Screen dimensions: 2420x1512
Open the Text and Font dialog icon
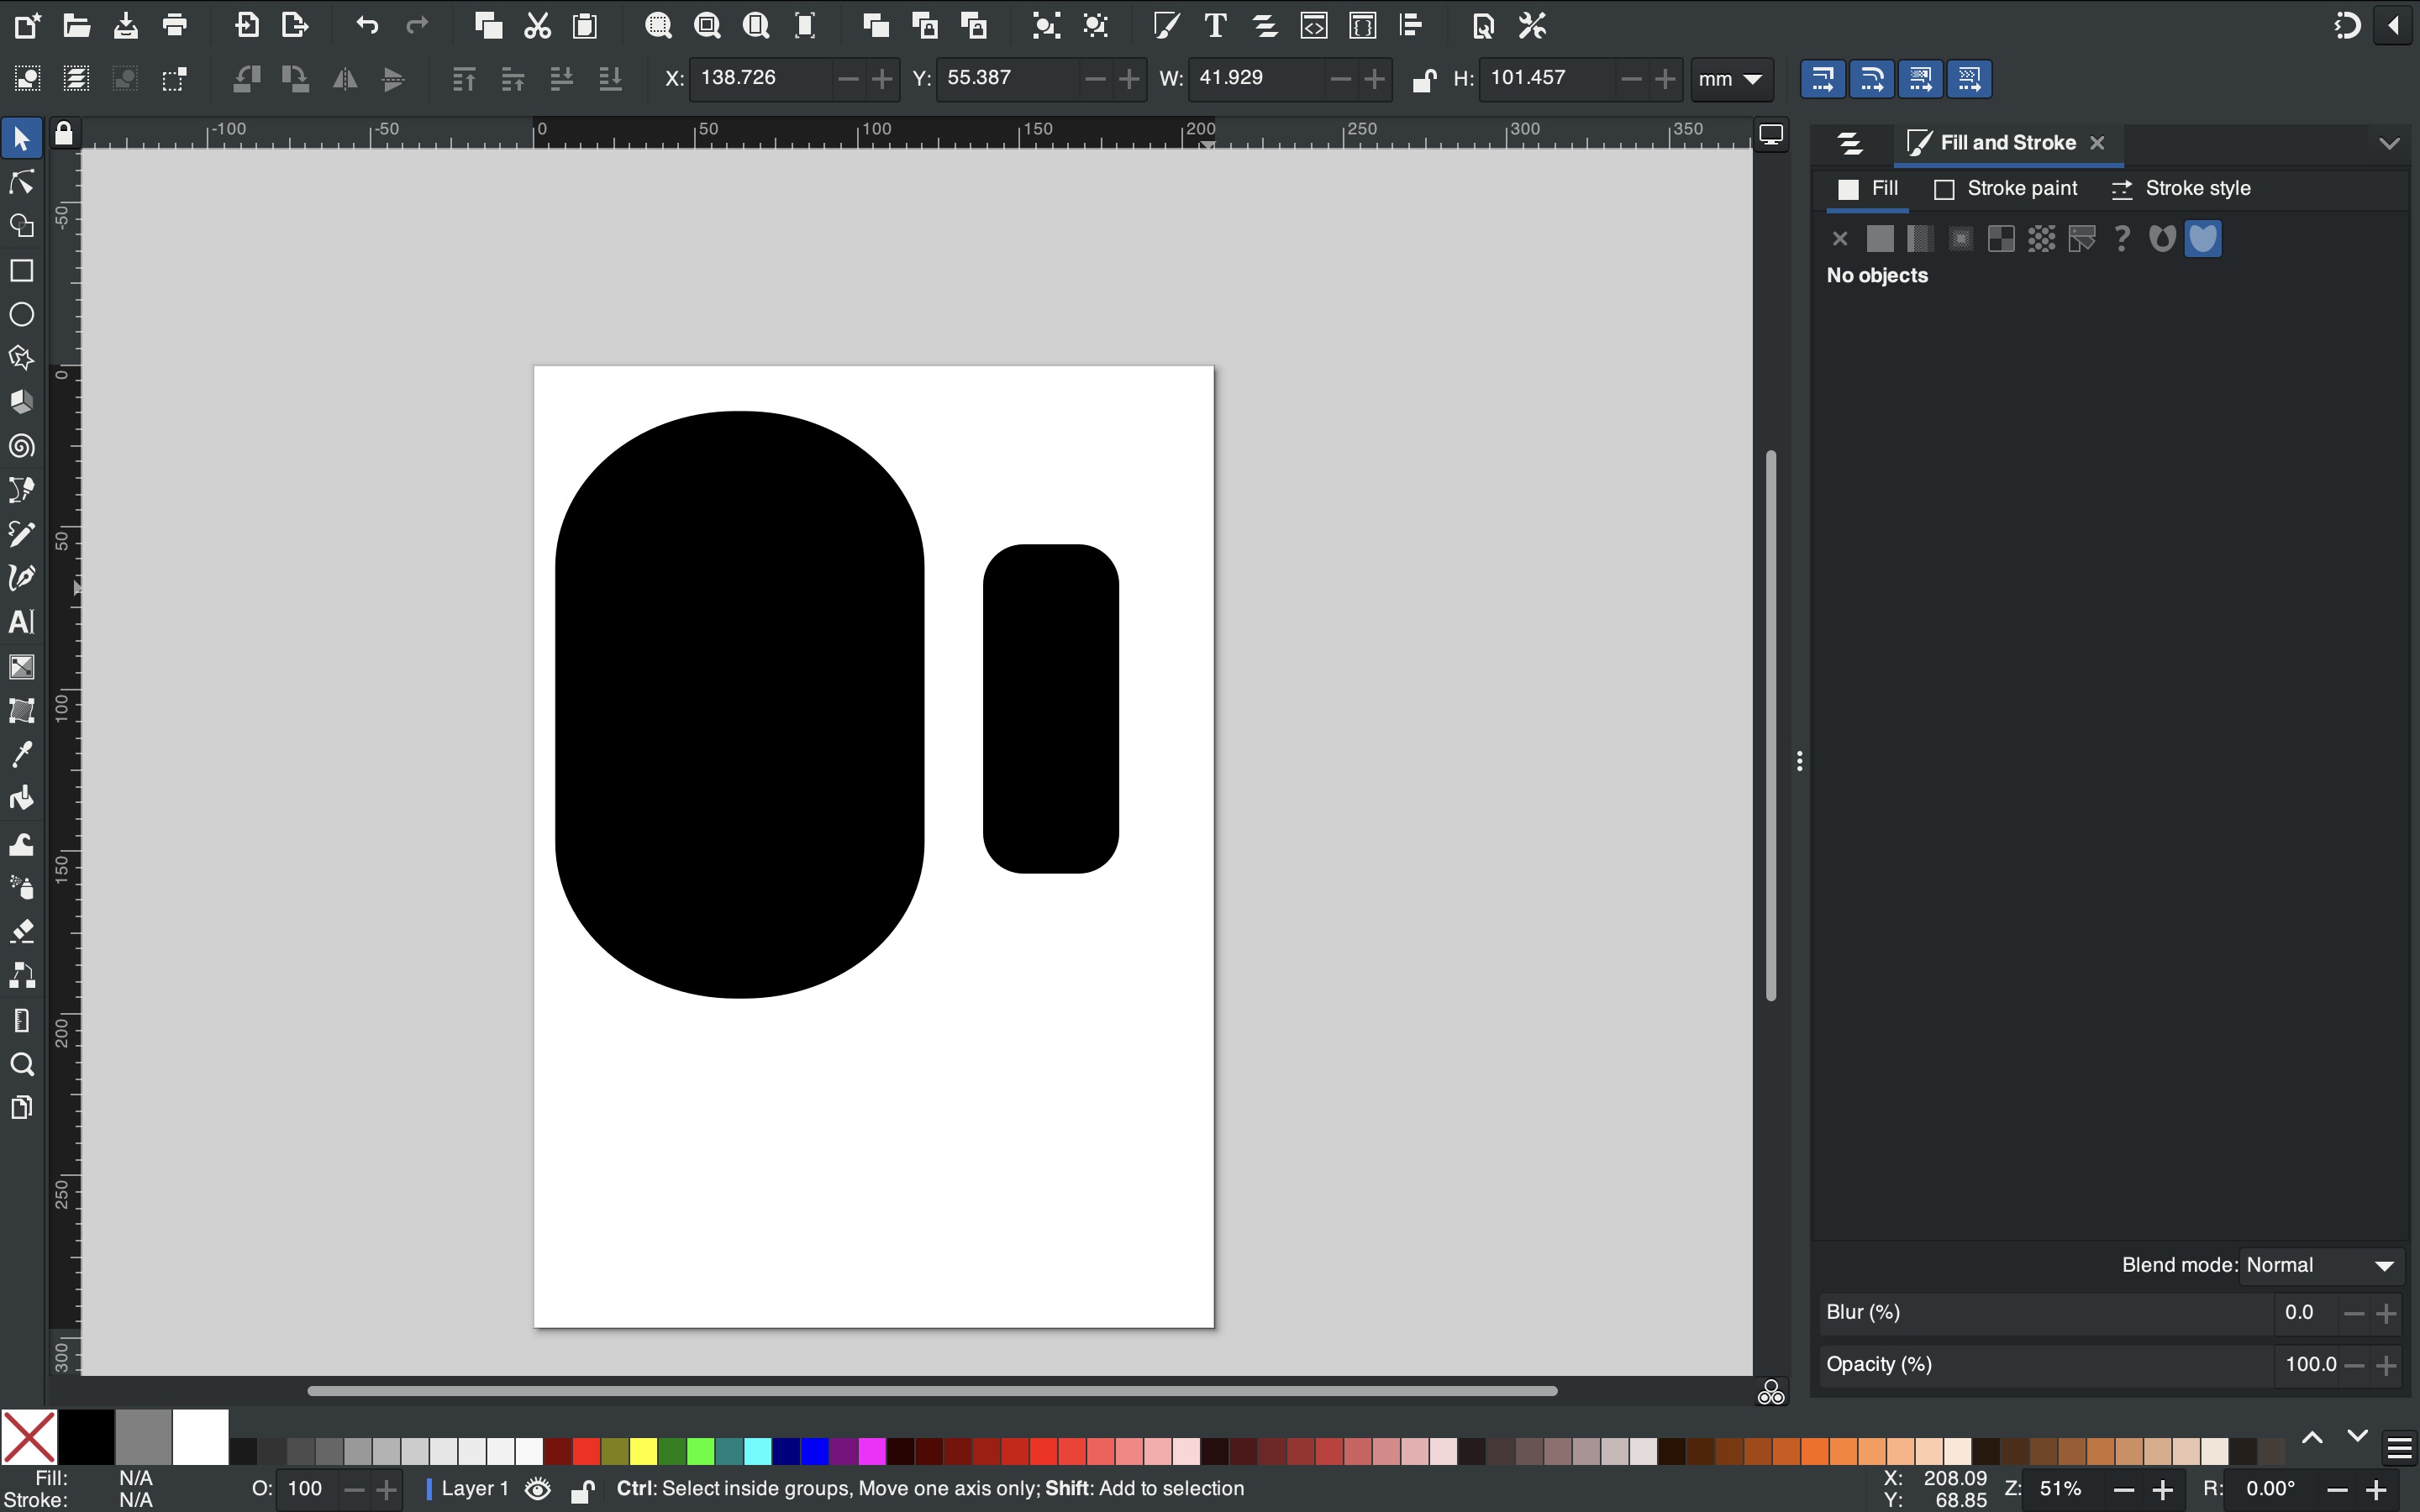click(1215, 26)
